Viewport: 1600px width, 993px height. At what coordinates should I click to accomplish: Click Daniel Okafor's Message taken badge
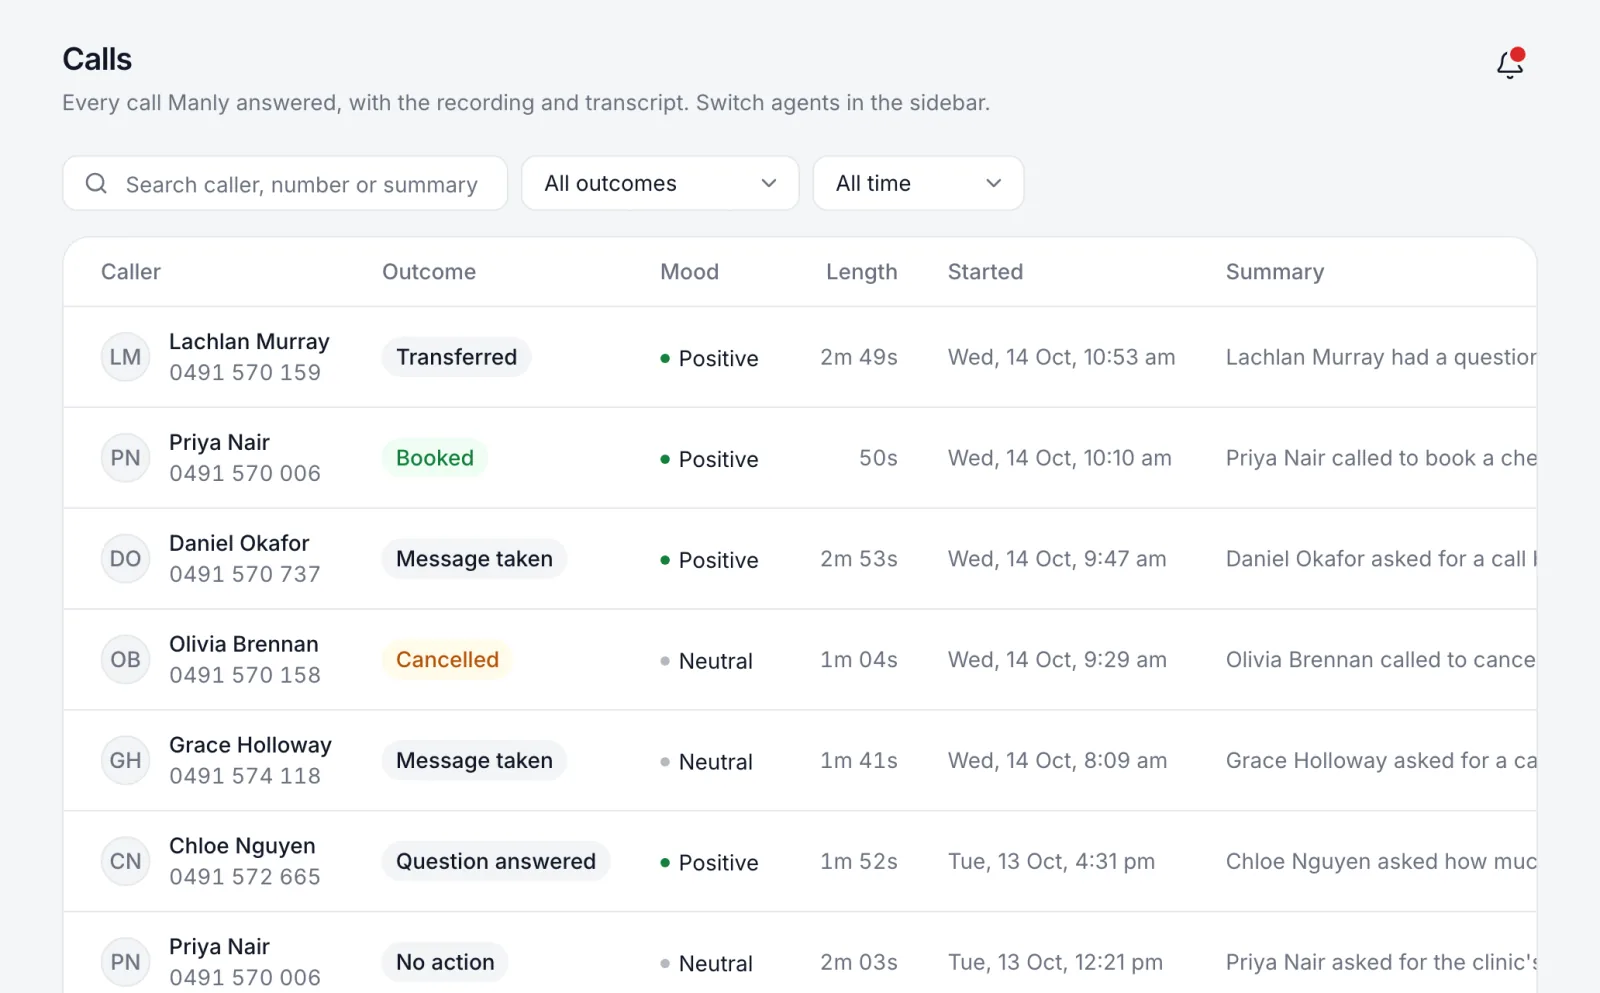pos(474,559)
